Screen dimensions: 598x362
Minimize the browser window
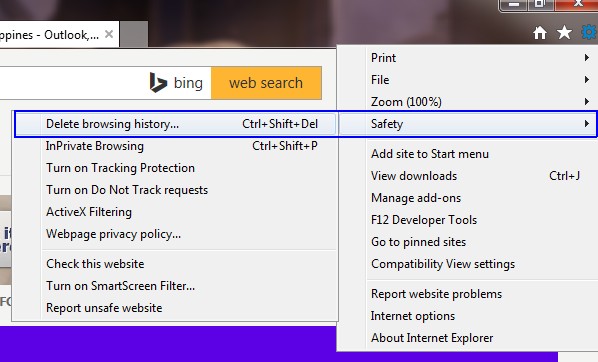[x=513, y=5]
